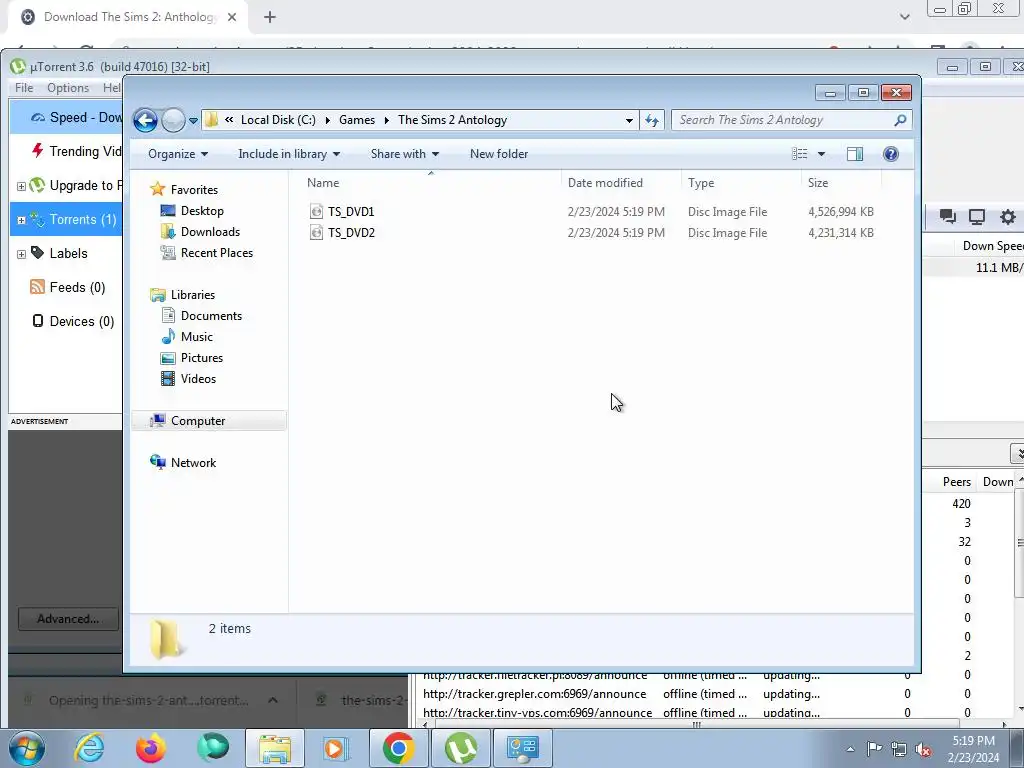Close the Download The Sims 2 tab

pos(232,17)
